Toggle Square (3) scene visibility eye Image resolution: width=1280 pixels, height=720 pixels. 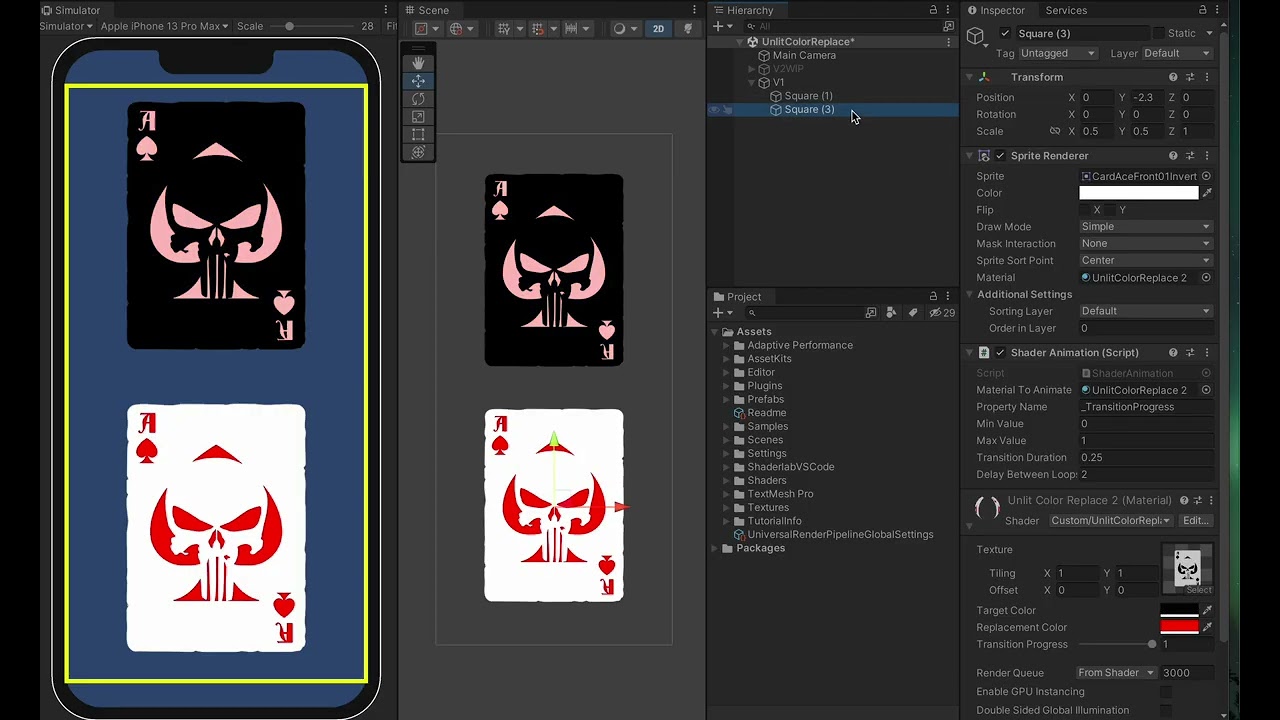point(714,110)
